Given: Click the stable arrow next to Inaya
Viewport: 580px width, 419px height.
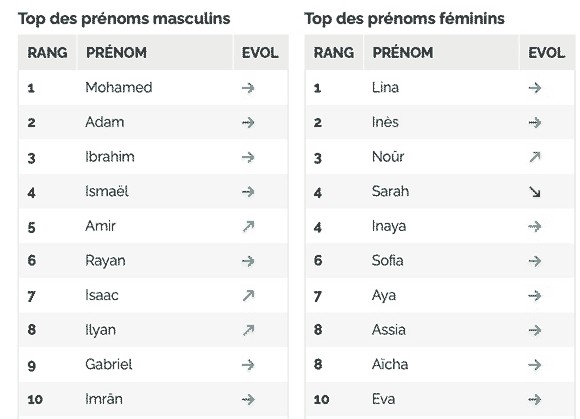Looking at the screenshot, I should coord(535,226).
